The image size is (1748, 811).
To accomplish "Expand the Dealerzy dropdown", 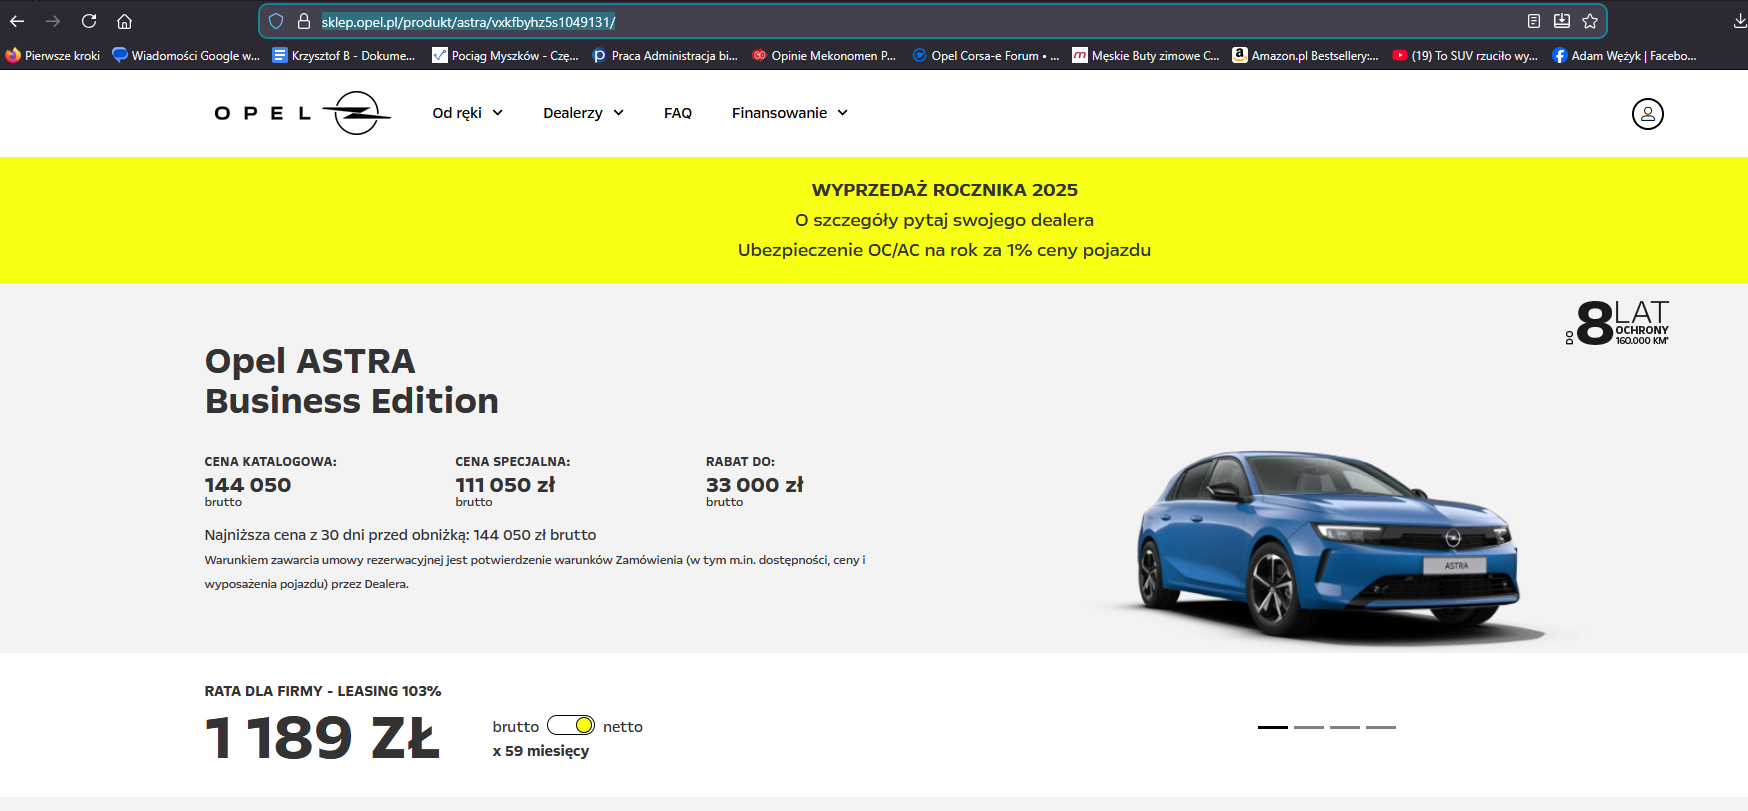I will pyautogui.click(x=583, y=113).
